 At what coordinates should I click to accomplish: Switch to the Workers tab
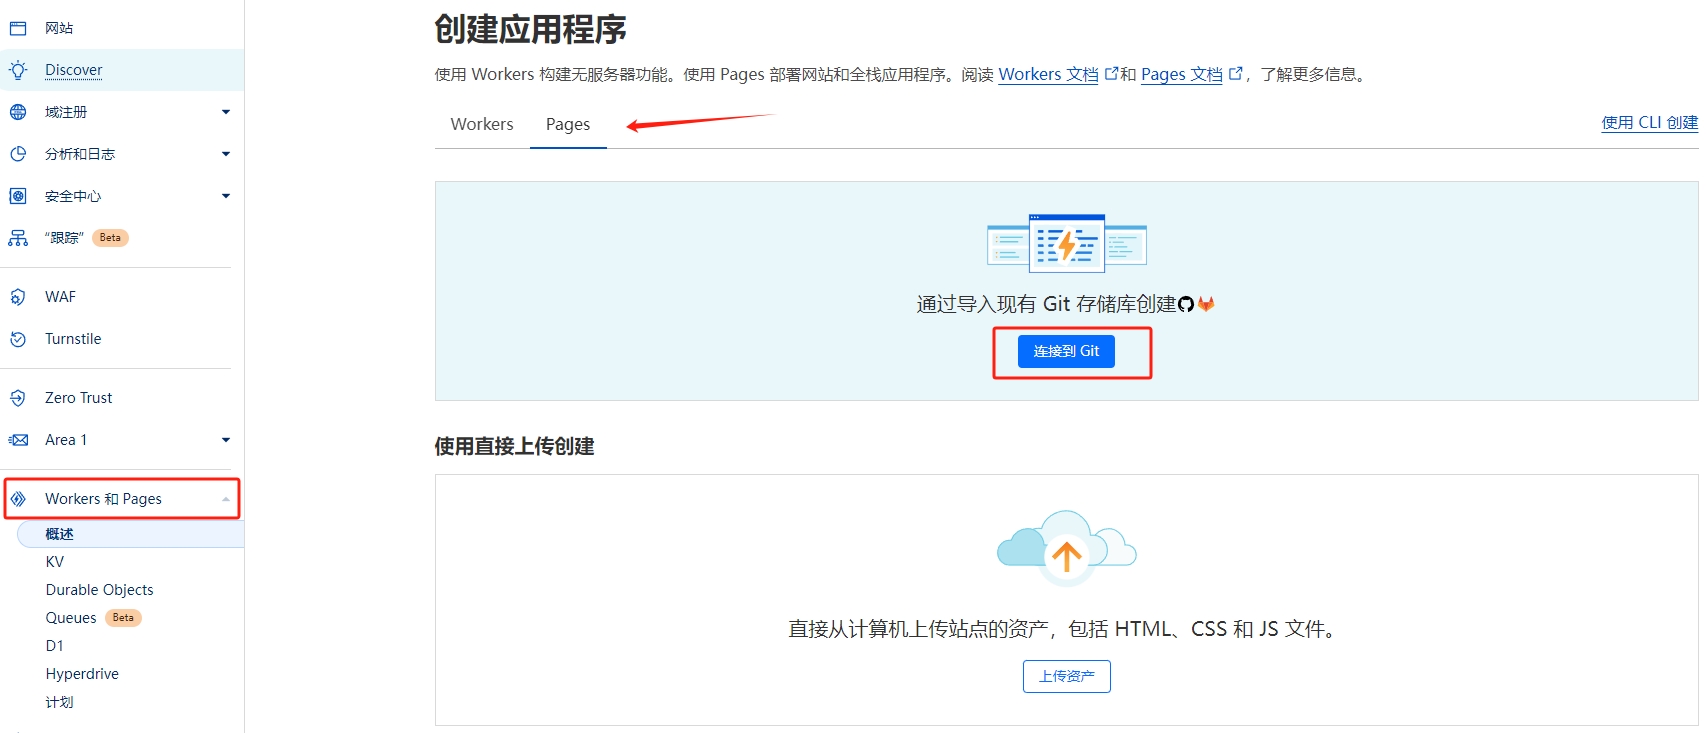coord(482,124)
